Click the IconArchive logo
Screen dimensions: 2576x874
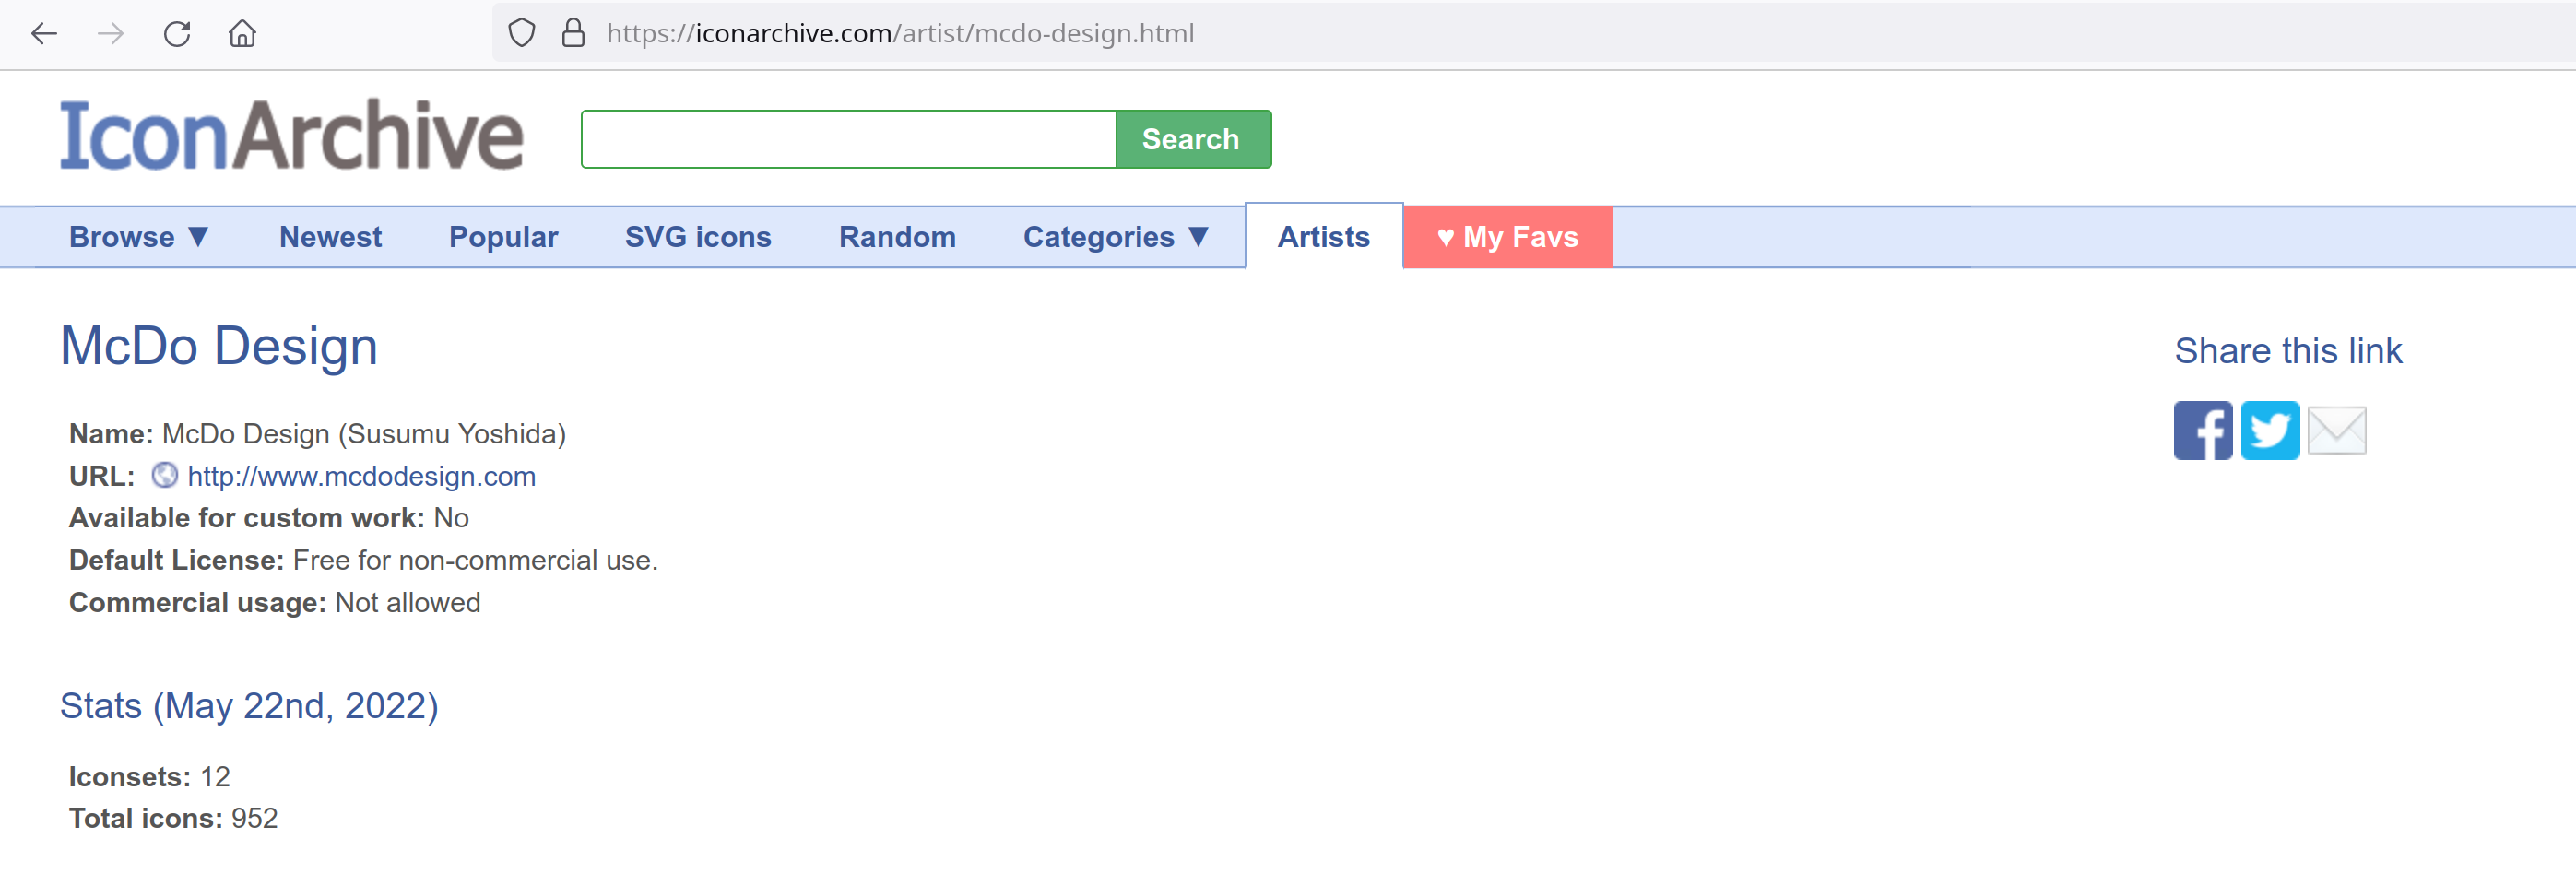point(291,136)
